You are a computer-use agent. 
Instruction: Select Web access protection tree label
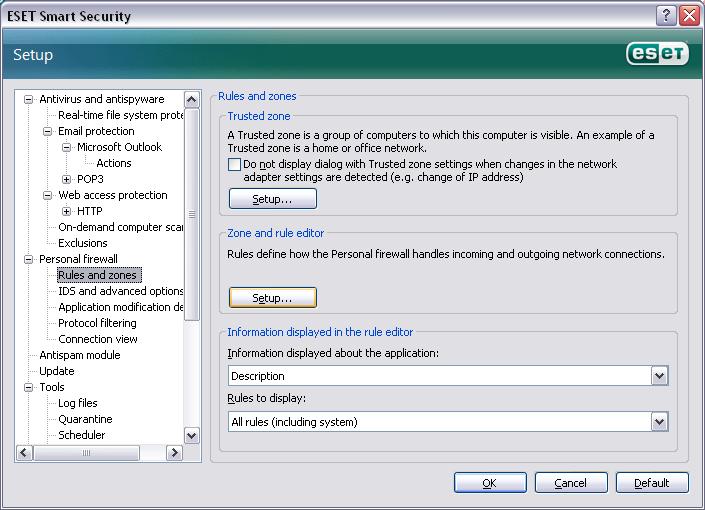click(113, 195)
